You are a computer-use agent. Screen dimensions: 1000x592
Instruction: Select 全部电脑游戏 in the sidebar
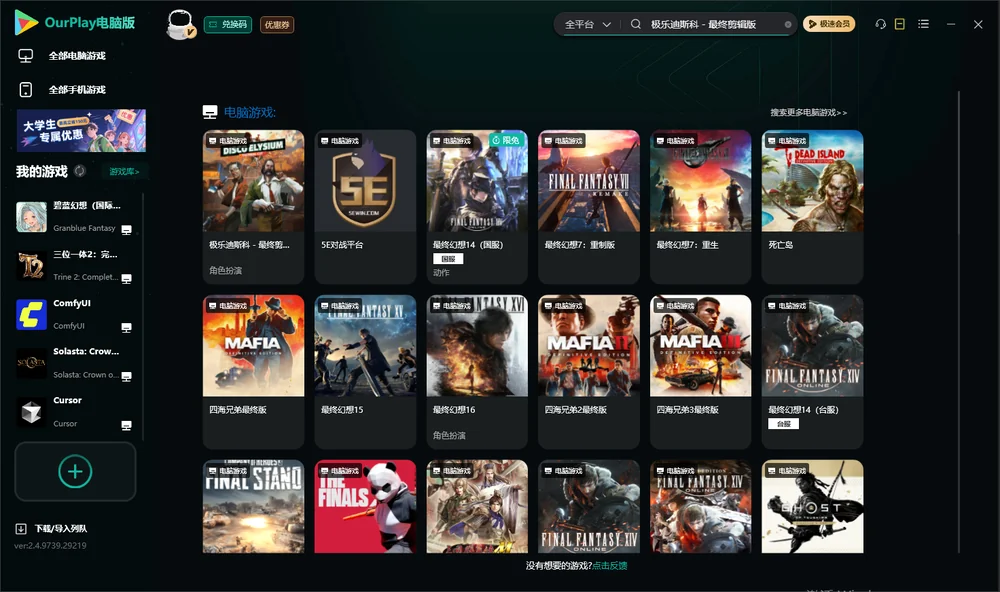point(77,56)
